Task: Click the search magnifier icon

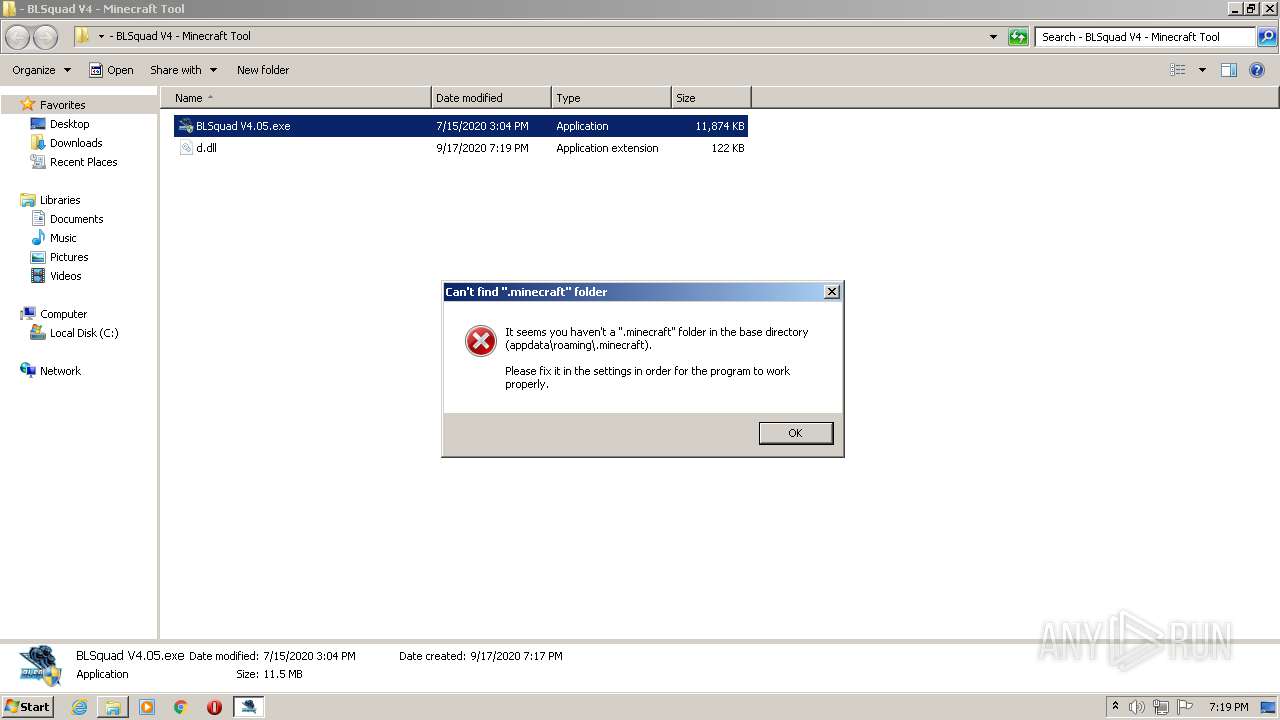Action: [1267, 37]
